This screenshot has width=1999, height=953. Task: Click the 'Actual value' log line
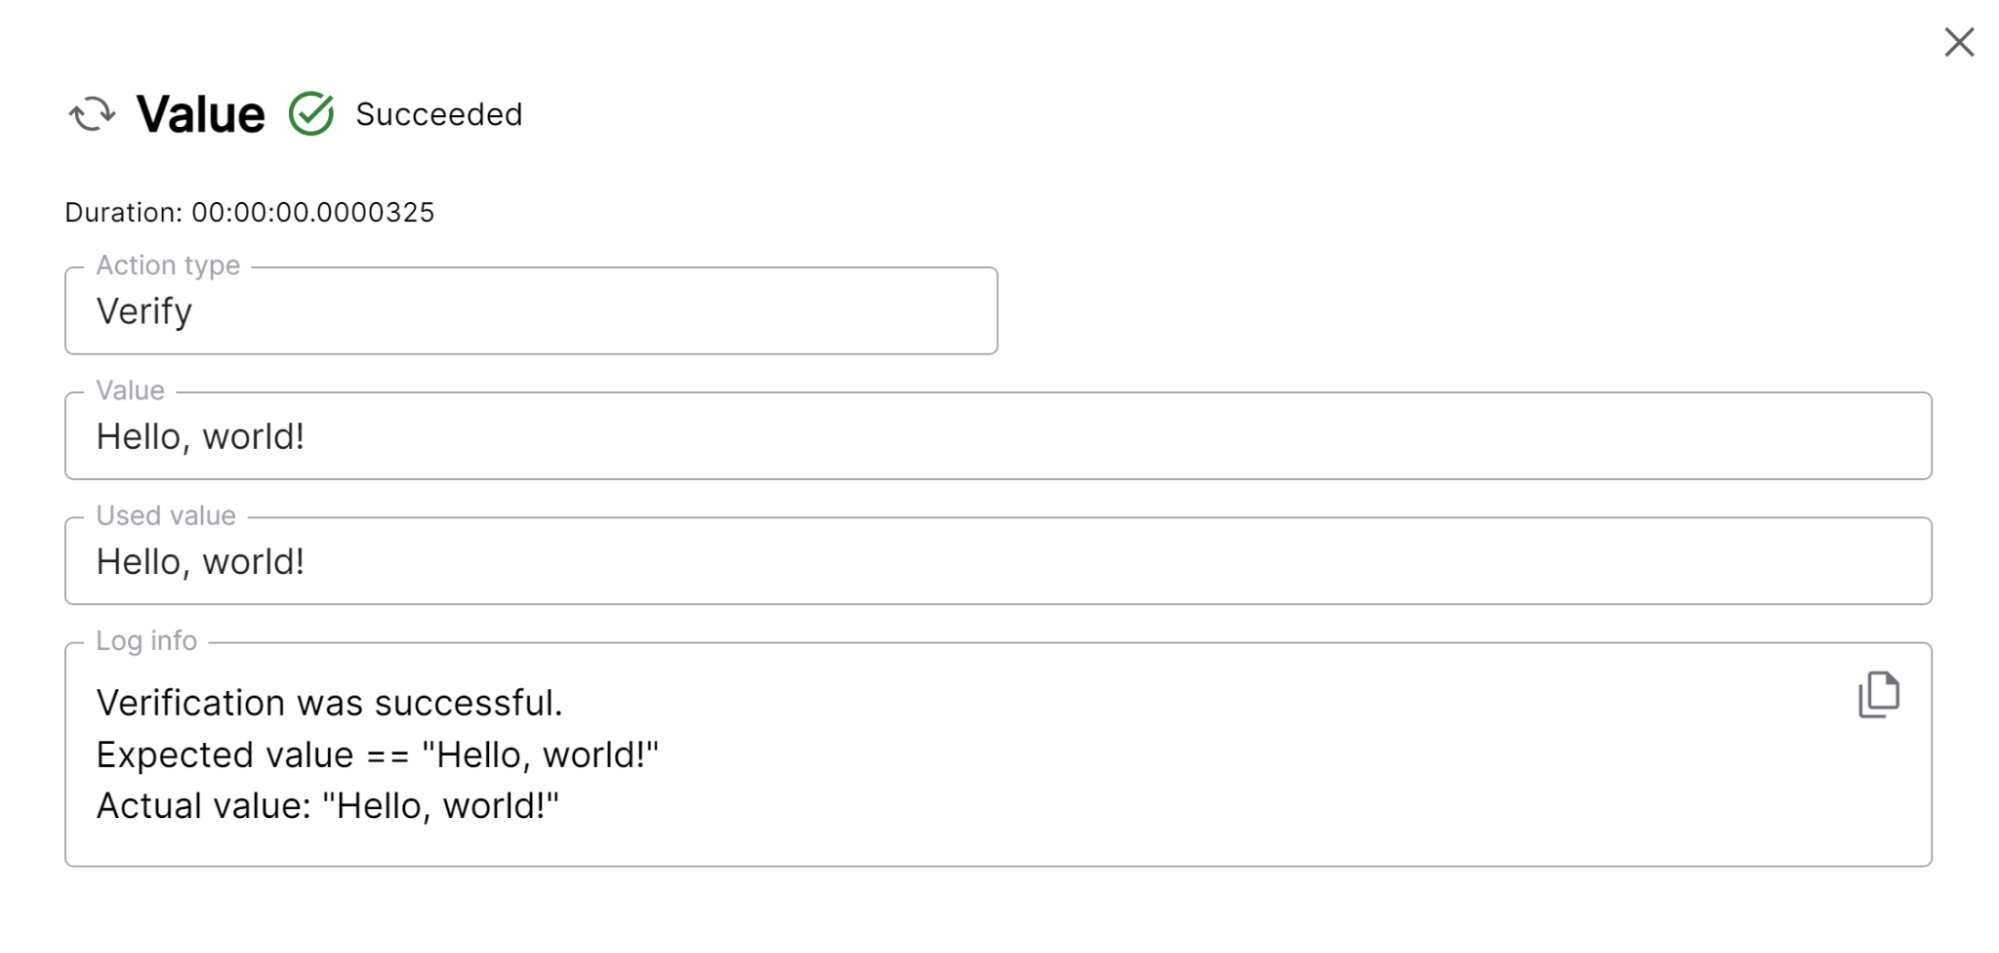point(327,806)
